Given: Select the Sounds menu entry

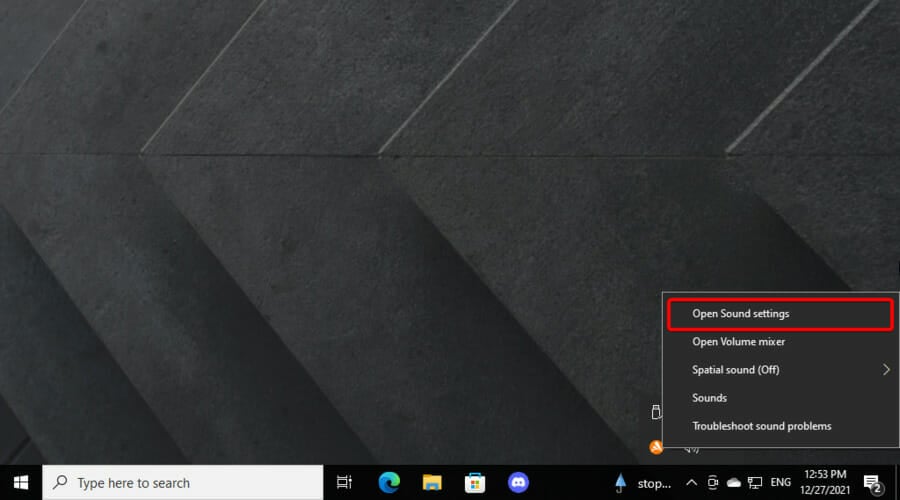Looking at the screenshot, I should [x=780, y=398].
